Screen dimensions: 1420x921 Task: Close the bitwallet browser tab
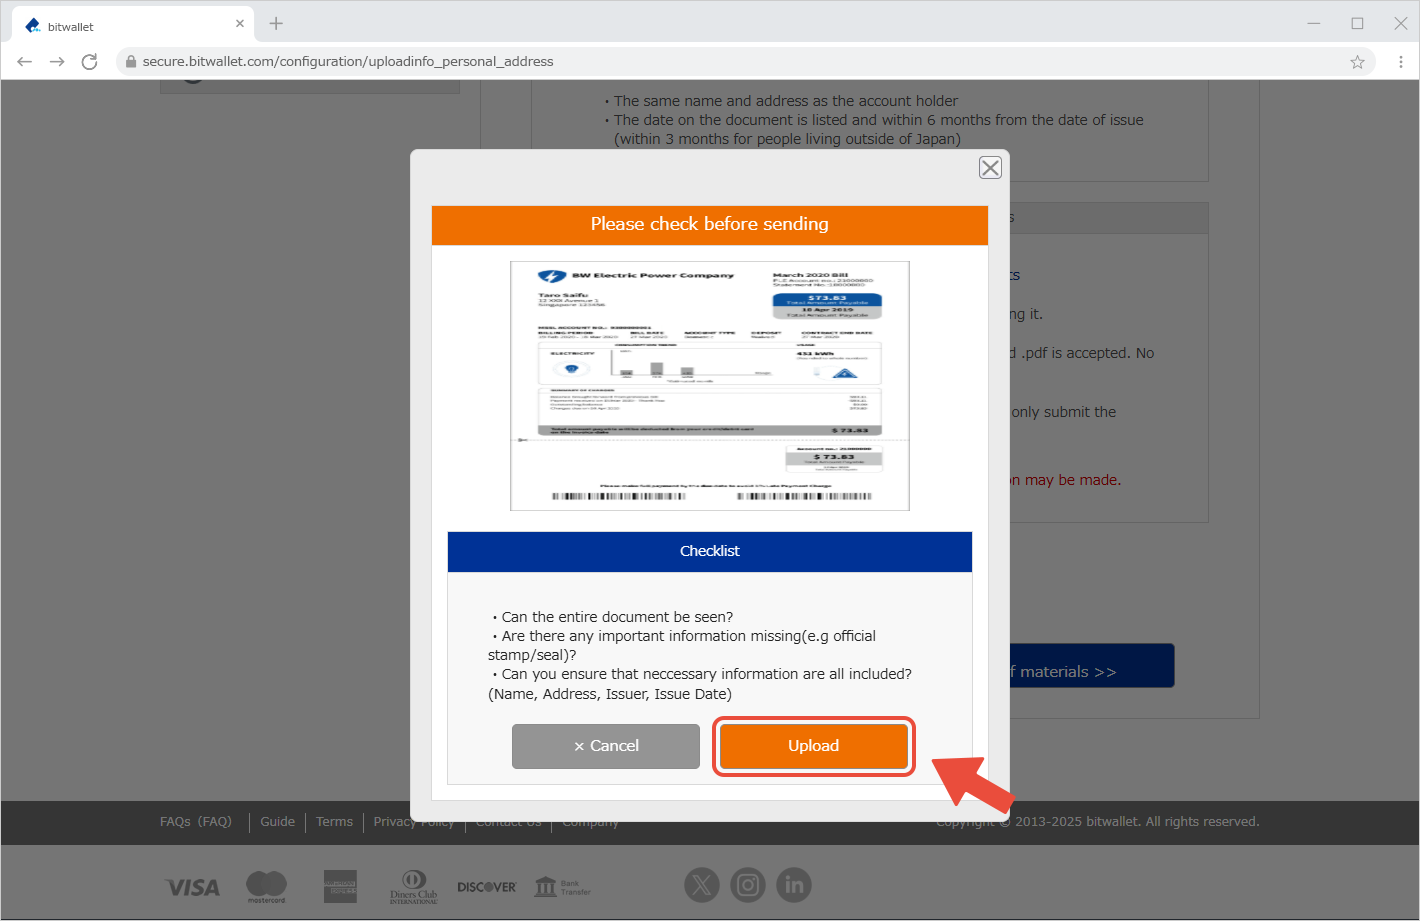pyautogui.click(x=240, y=24)
